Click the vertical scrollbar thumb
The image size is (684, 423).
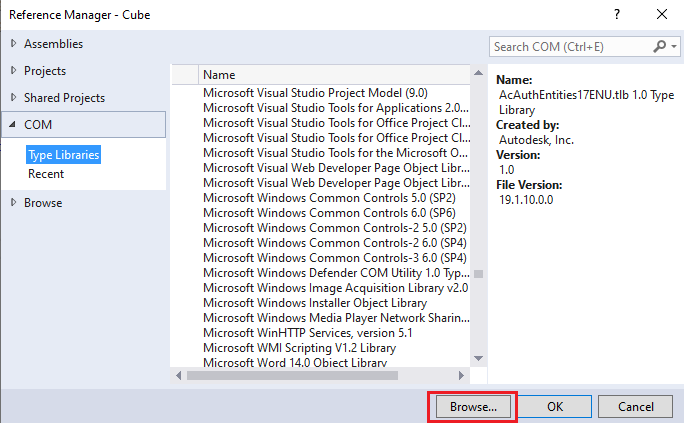tap(479, 274)
